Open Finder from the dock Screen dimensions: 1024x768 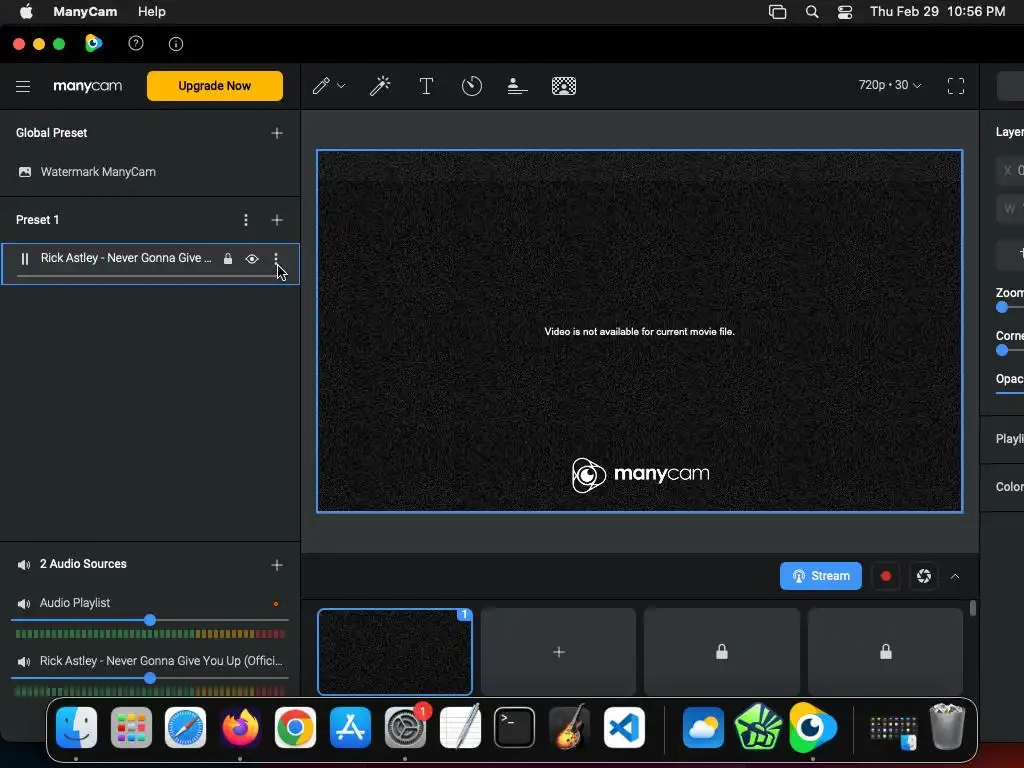[76, 728]
